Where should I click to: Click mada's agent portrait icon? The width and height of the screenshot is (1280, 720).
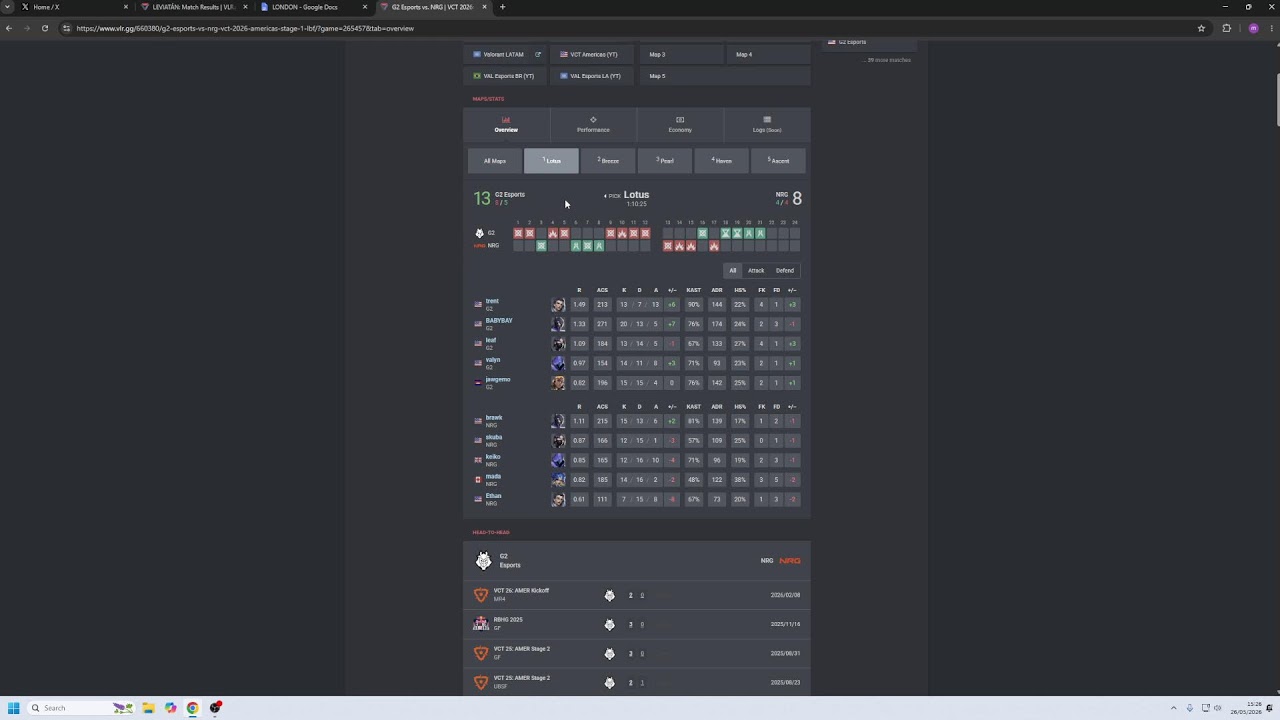tap(558, 480)
